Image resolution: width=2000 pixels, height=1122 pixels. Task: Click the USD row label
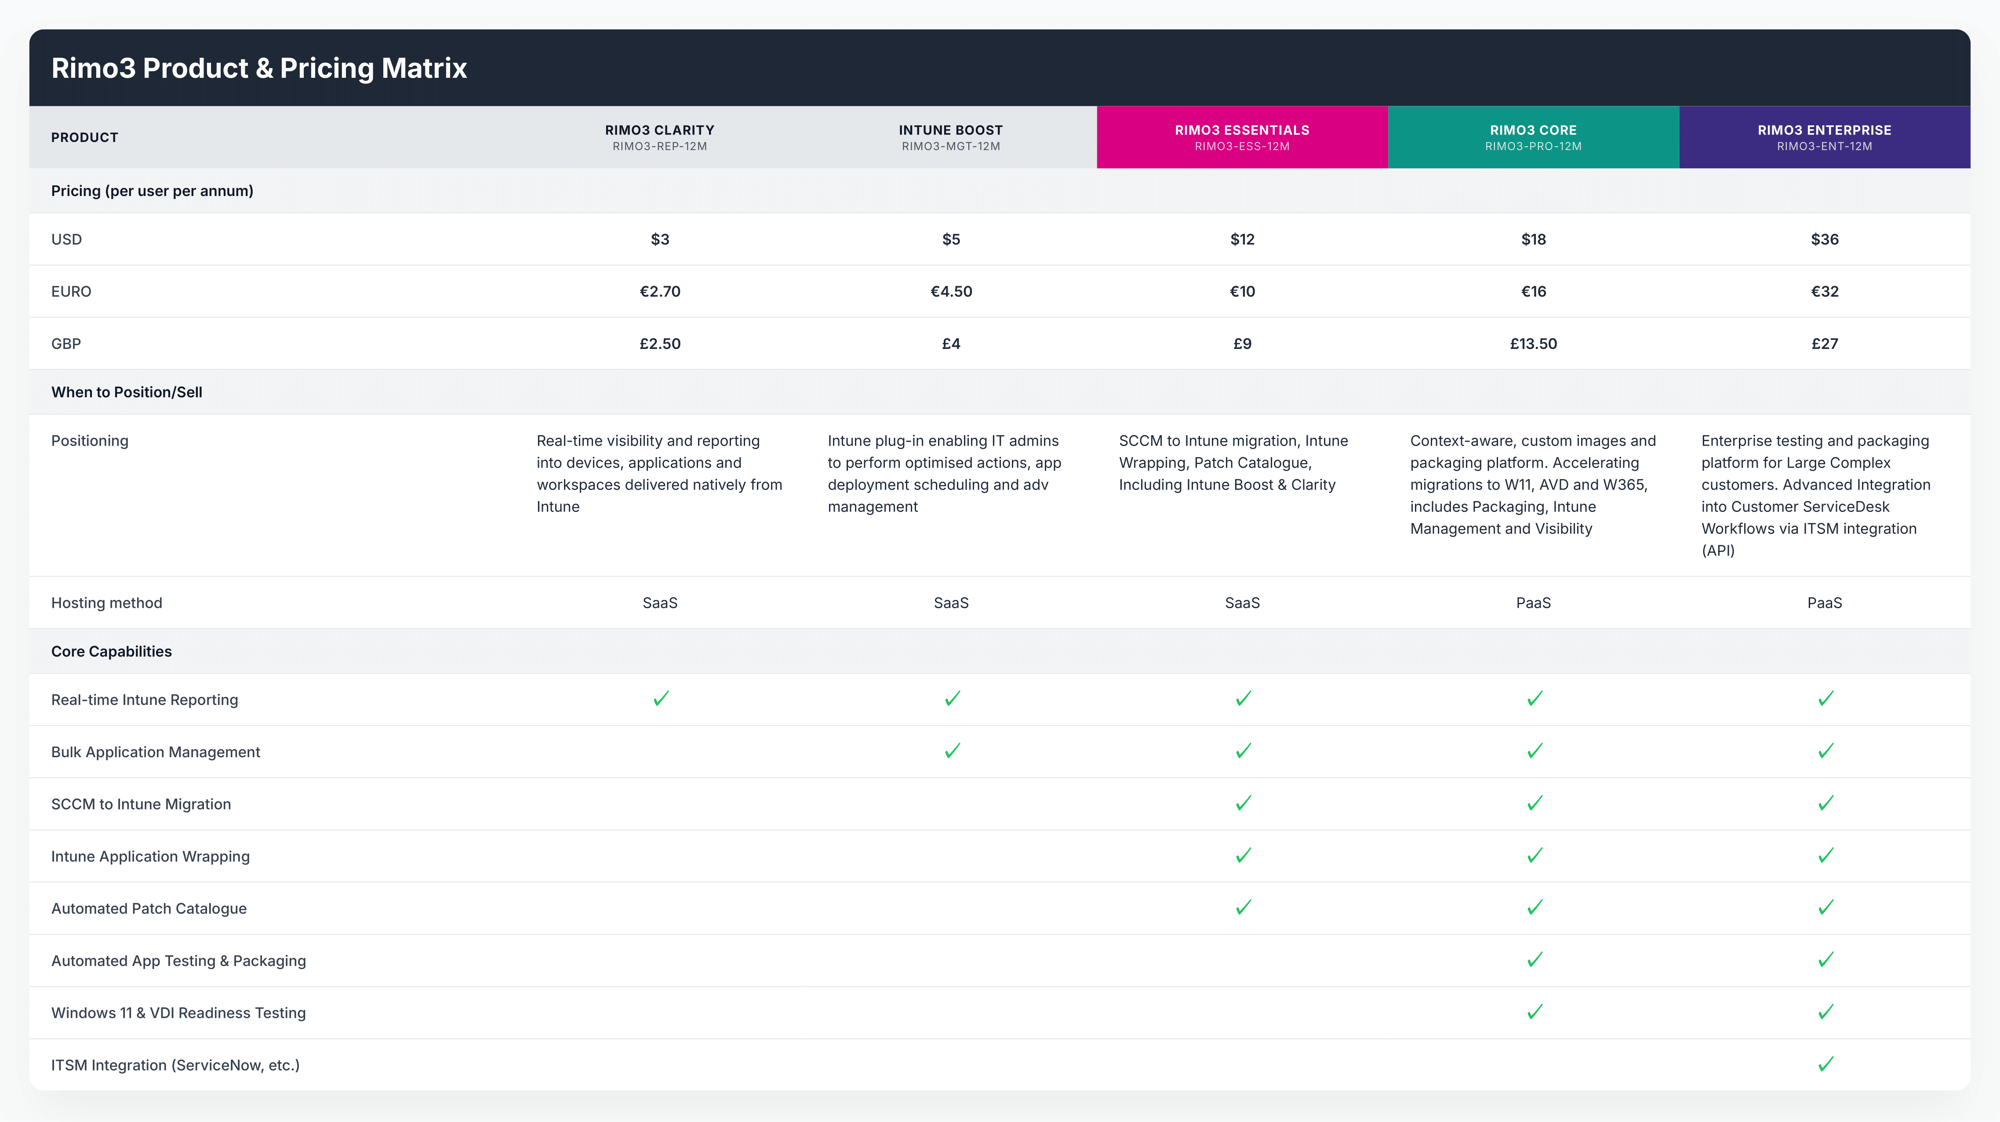click(67, 239)
